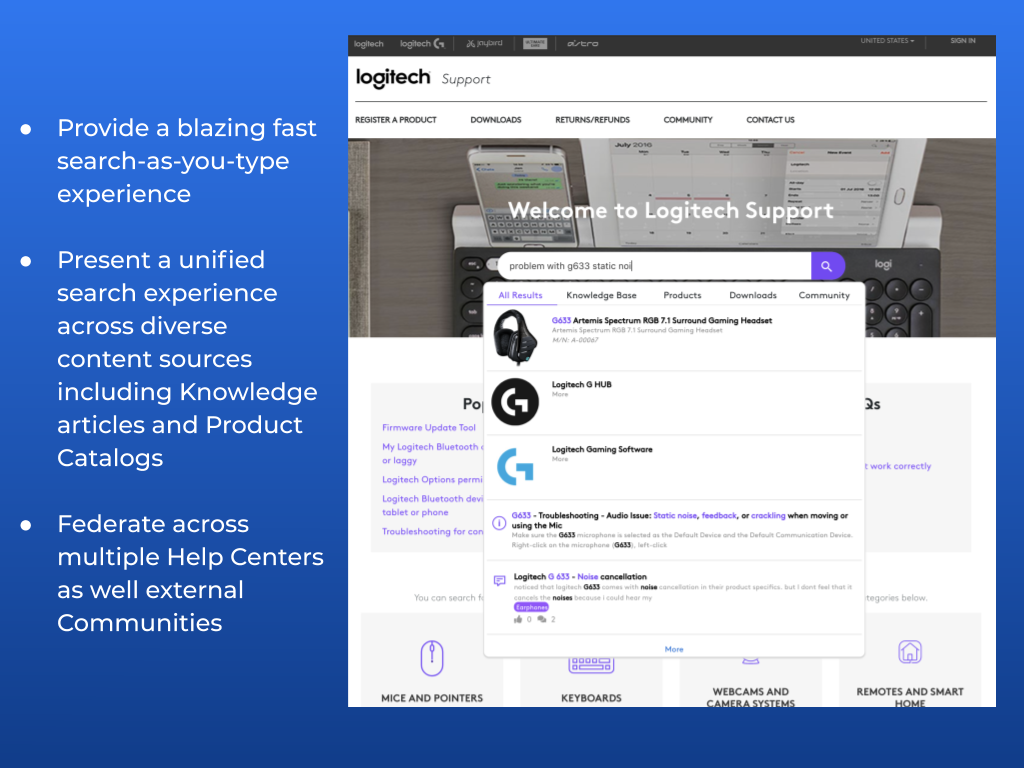Select the Mice and Pointers mouse icon
The width and height of the screenshot is (1024, 768).
click(x=432, y=657)
